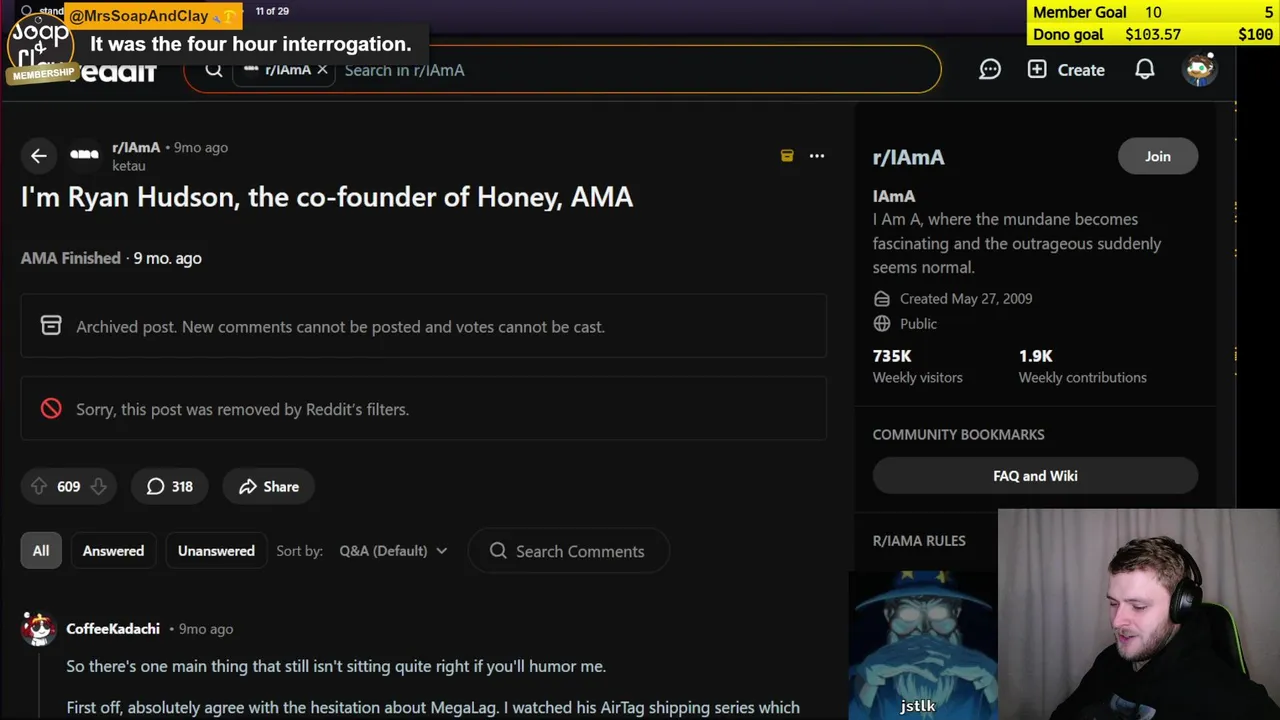
Task: Open the FAQ and Wiki bookmark
Action: 1035,476
